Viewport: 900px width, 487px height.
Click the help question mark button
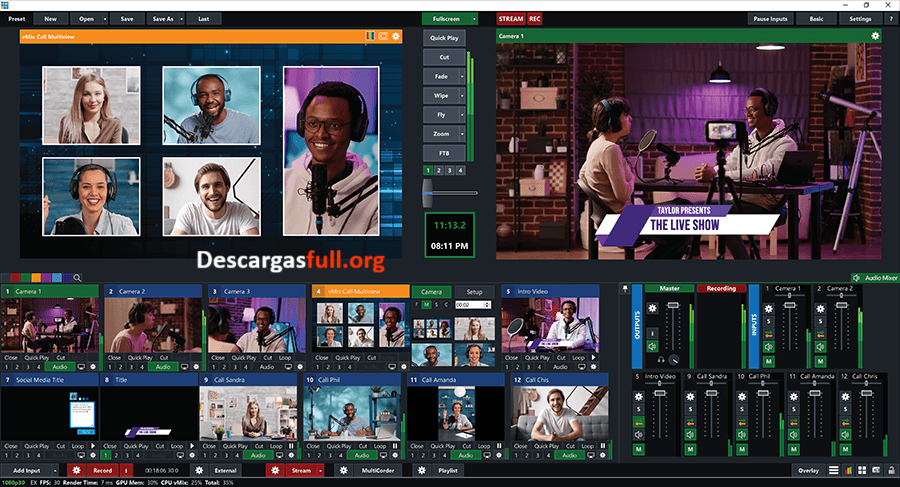pyautogui.click(x=891, y=19)
